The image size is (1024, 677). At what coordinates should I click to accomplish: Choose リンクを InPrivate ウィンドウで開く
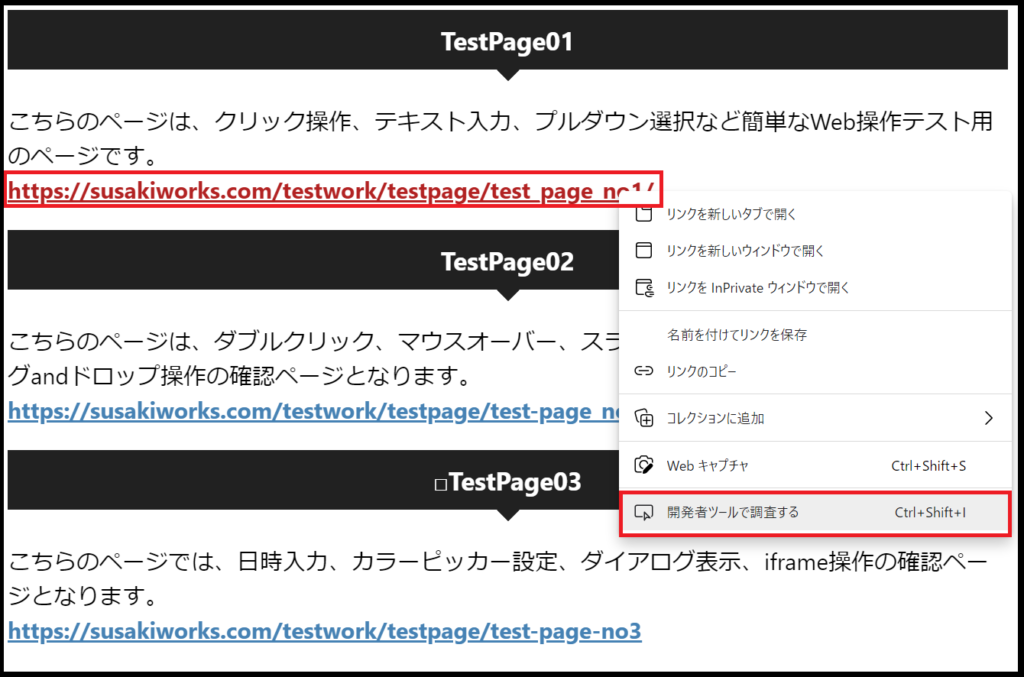click(x=815, y=288)
